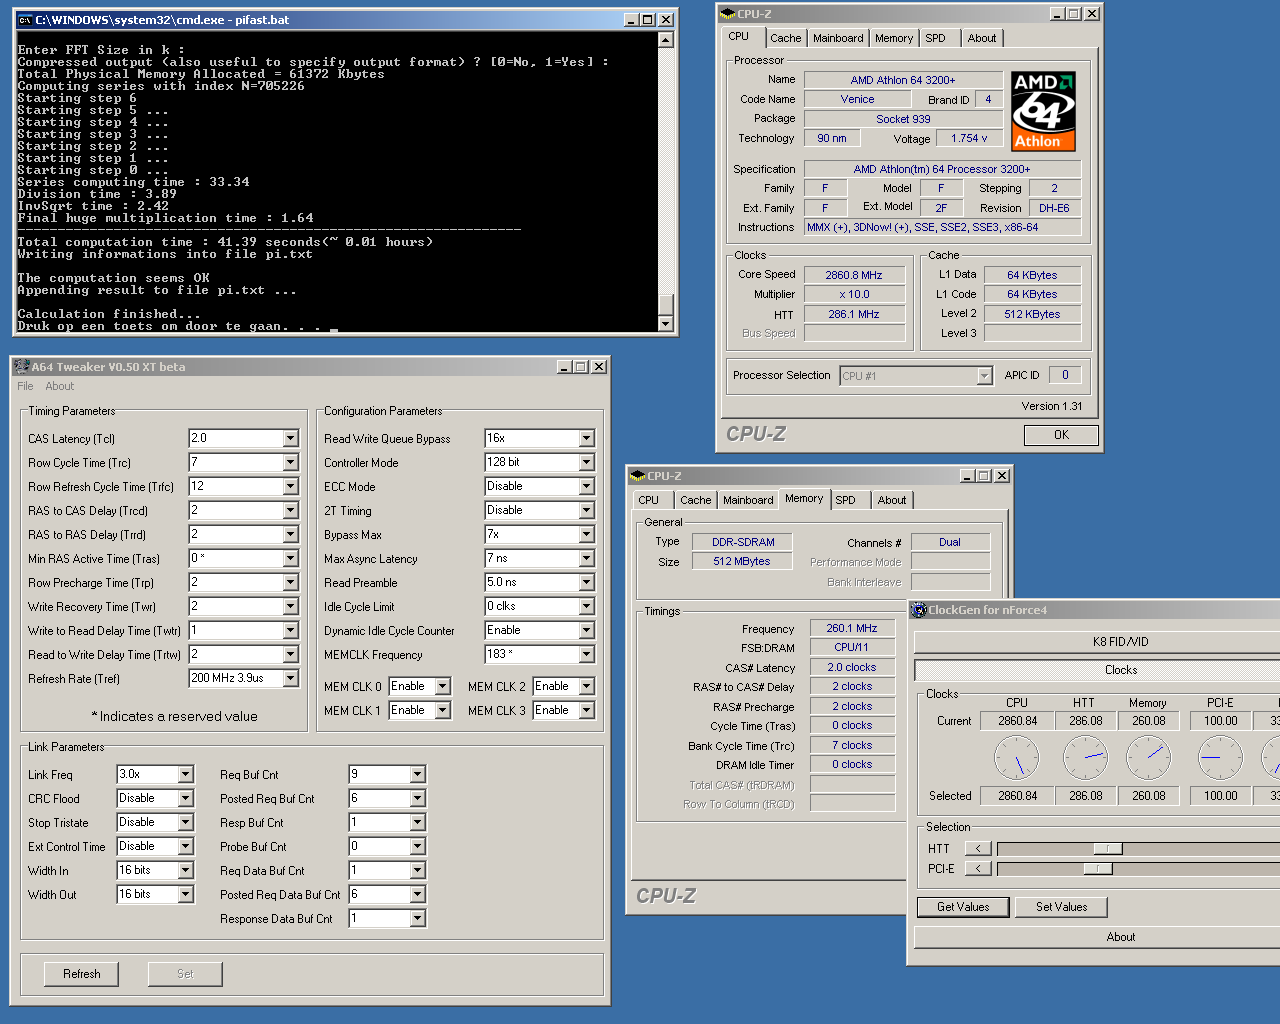Open the Width In 16 bits dropdown

[185, 870]
